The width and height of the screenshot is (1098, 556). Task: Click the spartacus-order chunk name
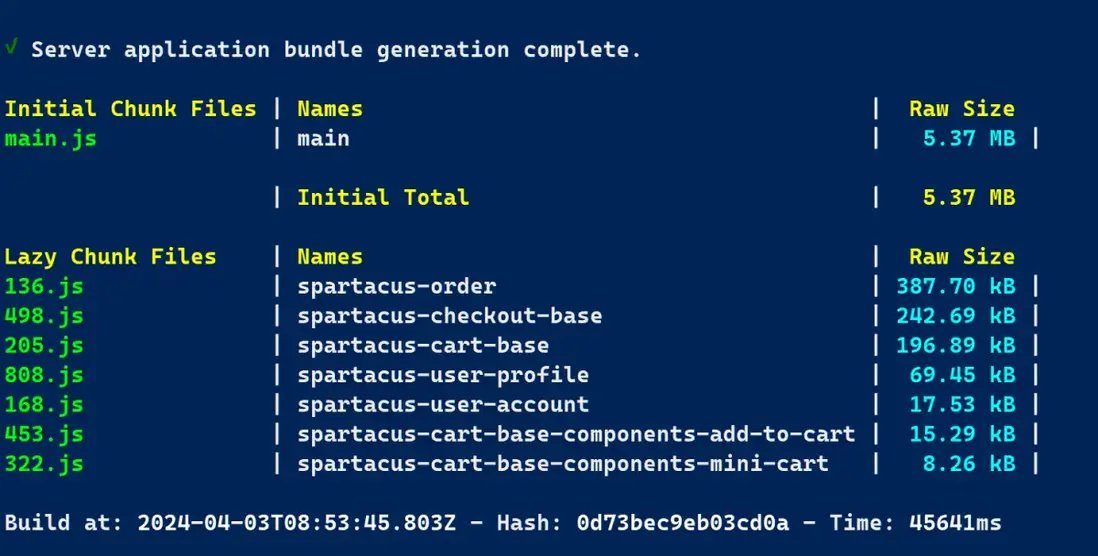pos(396,286)
